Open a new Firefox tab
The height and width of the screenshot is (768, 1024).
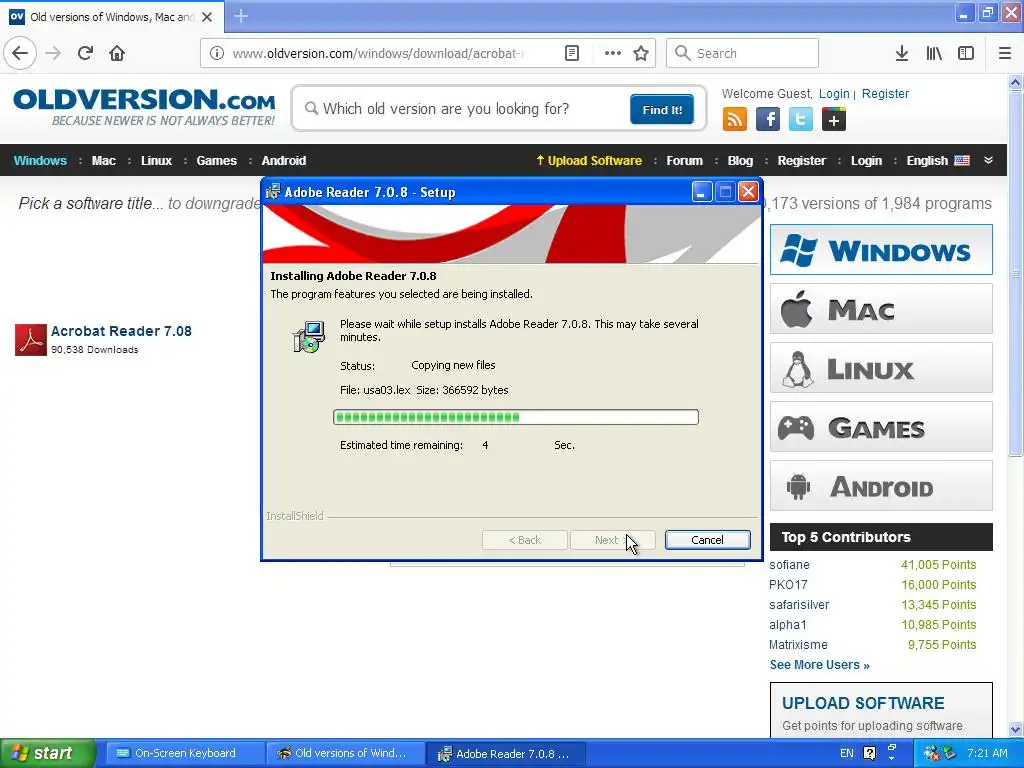pyautogui.click(x=241, y=16)
